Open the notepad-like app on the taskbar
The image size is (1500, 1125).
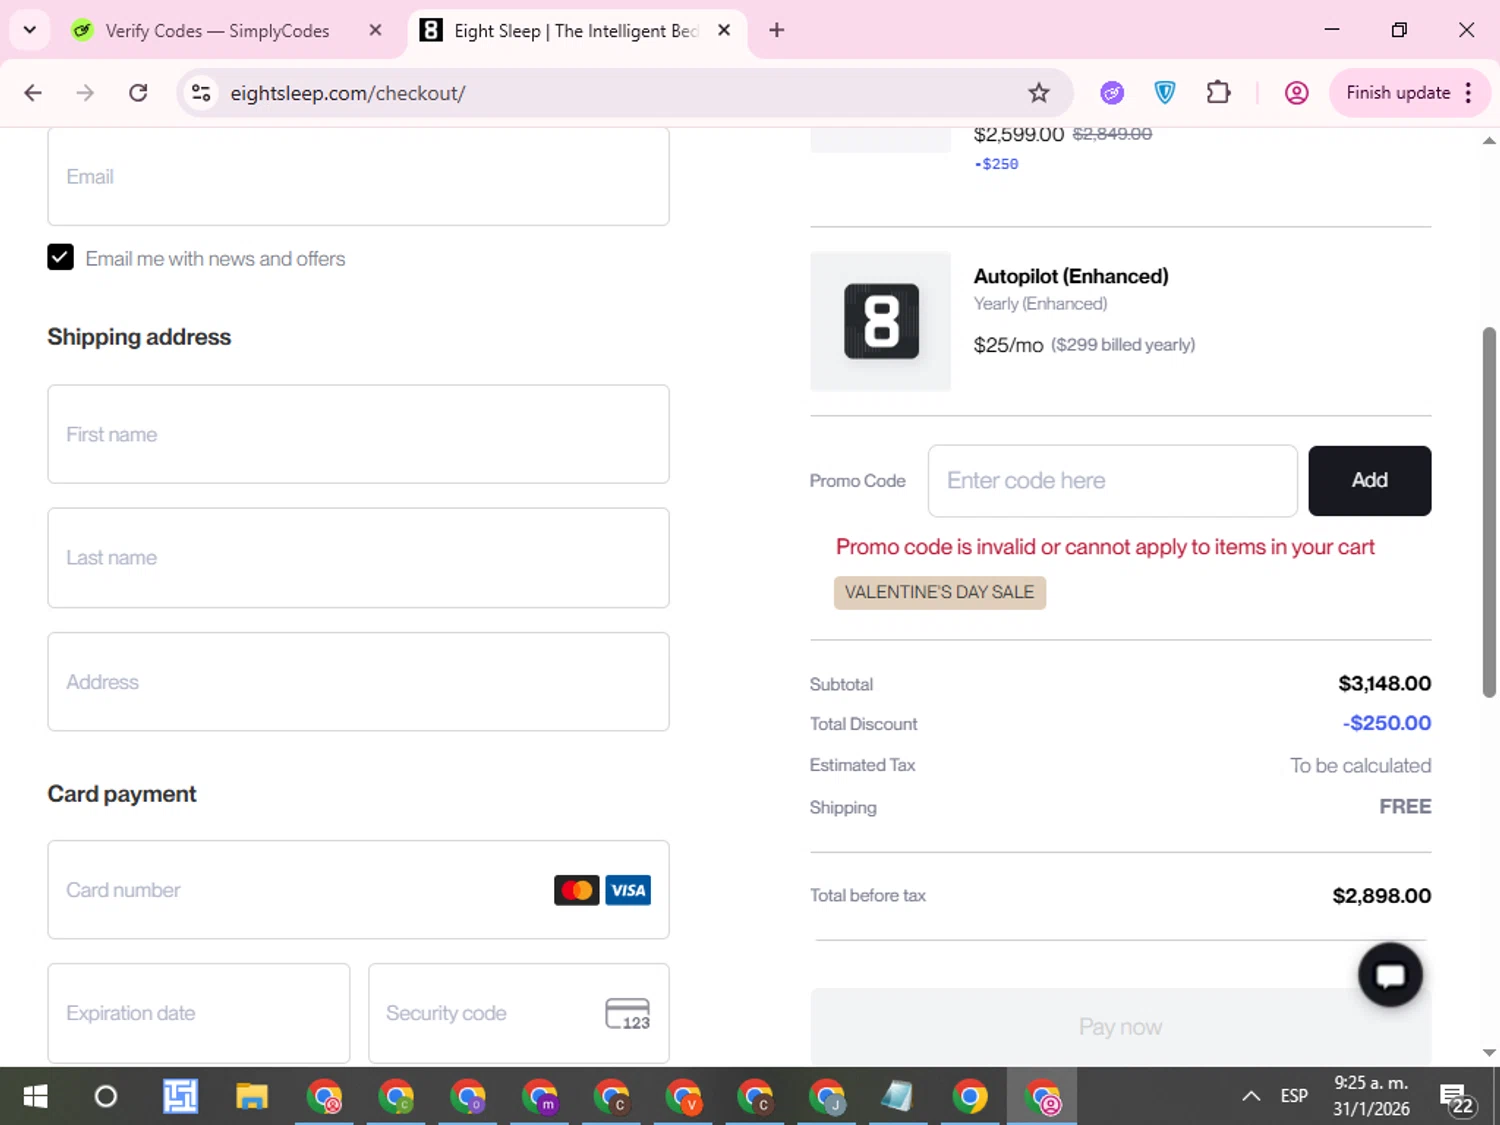[897, 1097]
